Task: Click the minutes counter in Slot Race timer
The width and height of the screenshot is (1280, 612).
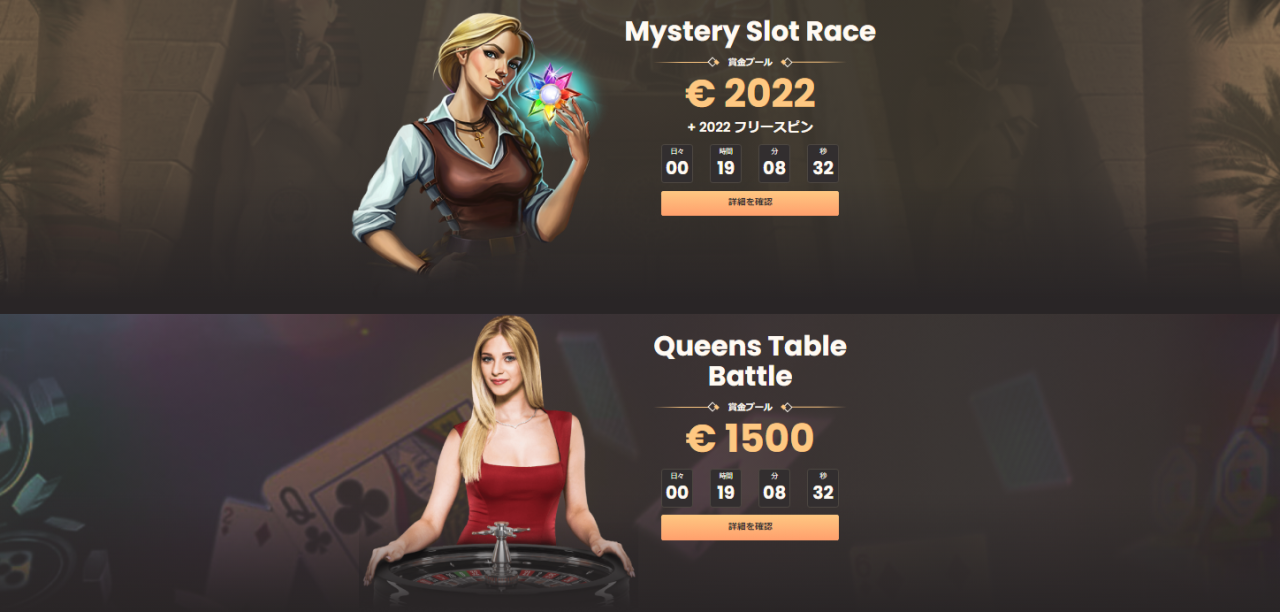Action: tap(774, 163)
